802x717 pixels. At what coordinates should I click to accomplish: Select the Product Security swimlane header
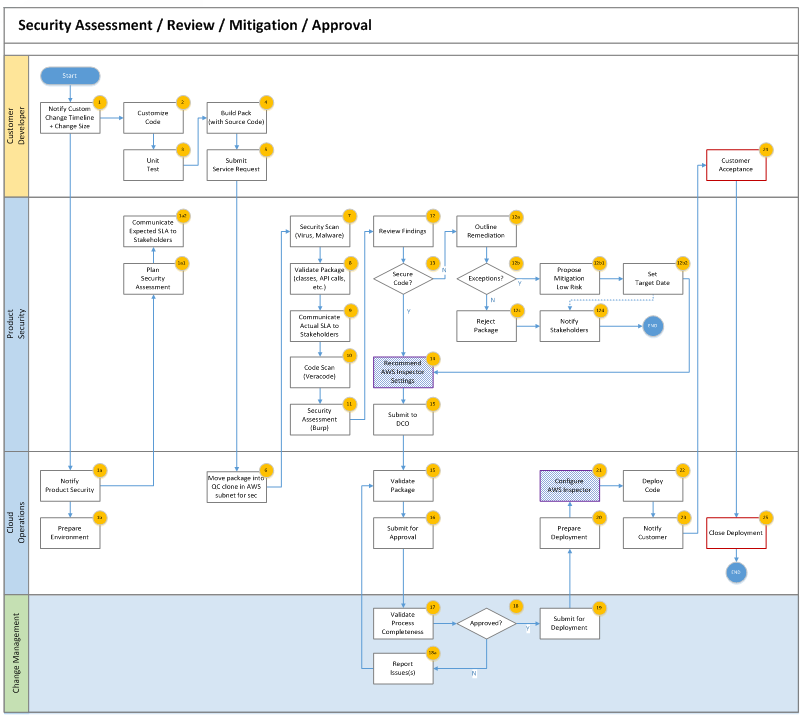coord(16,323)
